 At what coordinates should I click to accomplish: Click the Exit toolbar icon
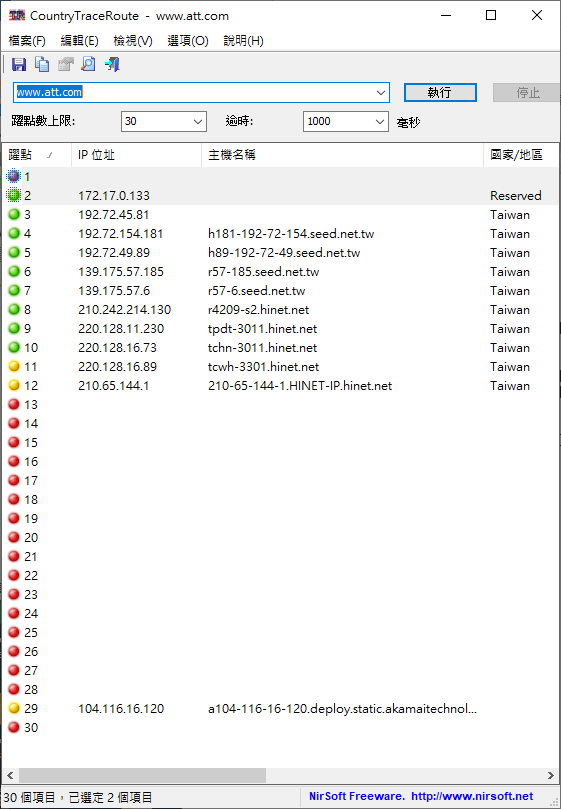[112, 64]
